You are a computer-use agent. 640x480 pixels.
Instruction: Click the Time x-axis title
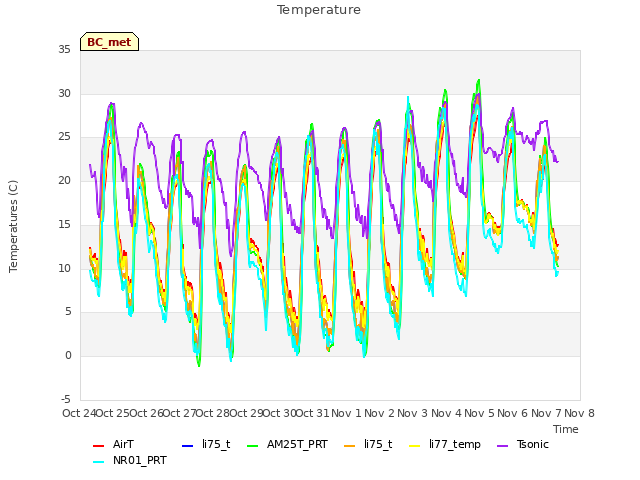(566, 429)
